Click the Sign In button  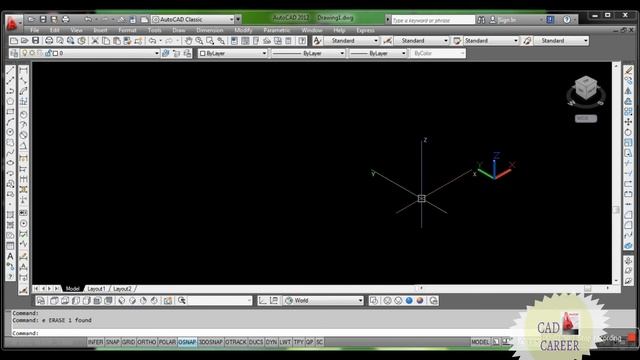(x=503, y=20)
